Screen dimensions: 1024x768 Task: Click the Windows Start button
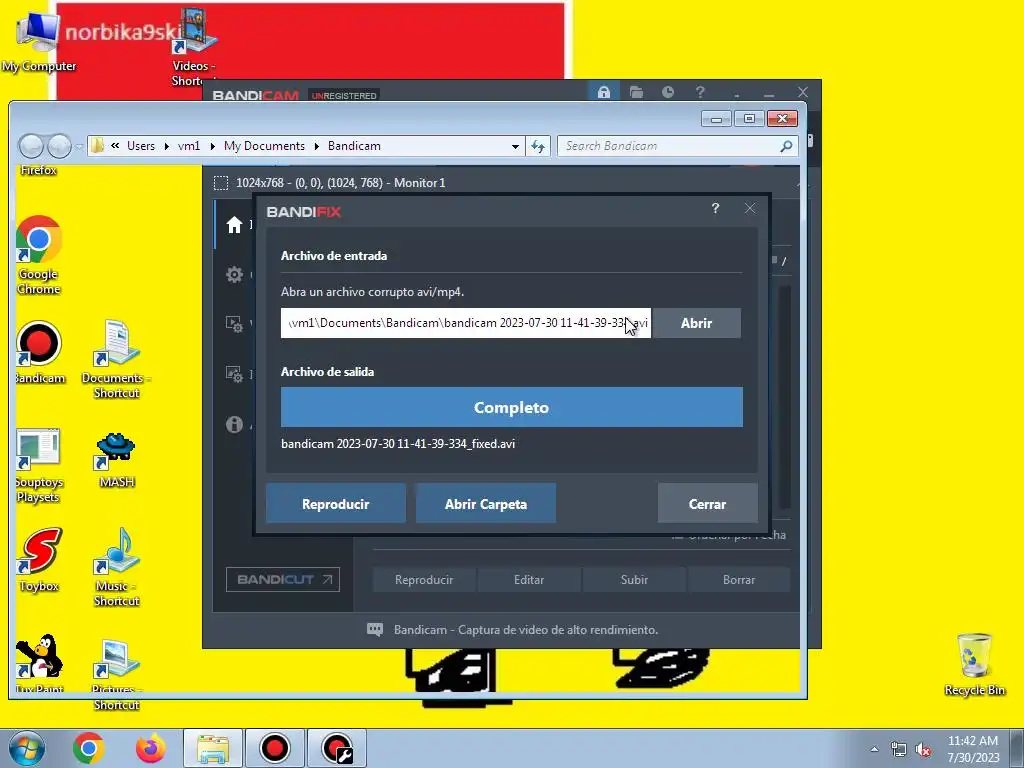coord(26,748)
